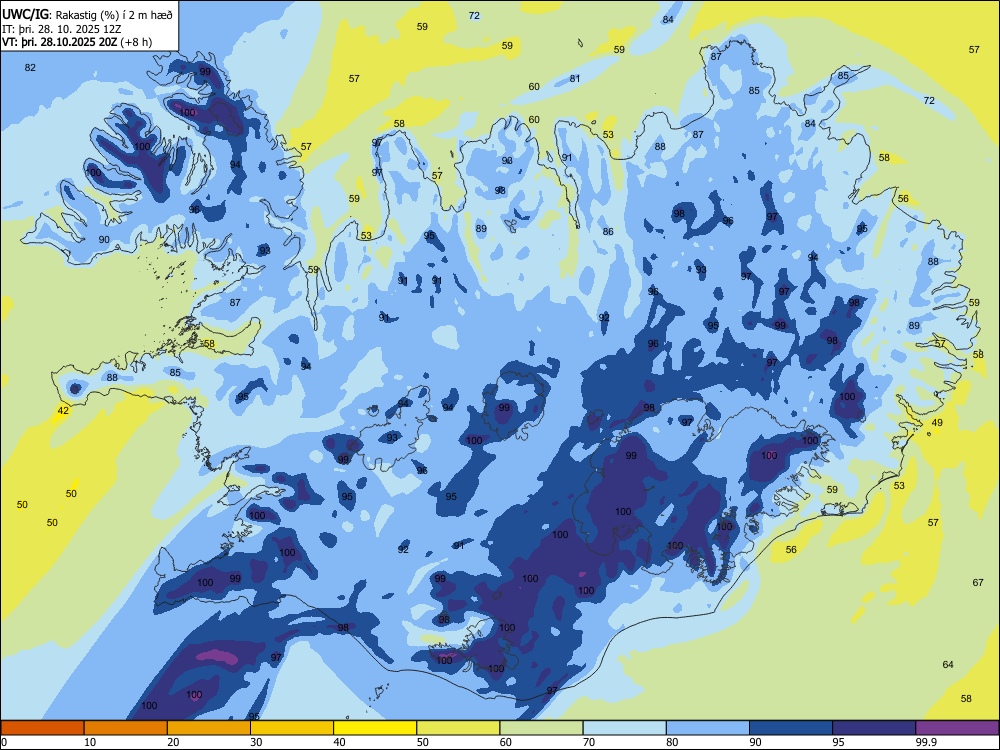Click the "81" humidity value on the map
This screenshot has height=750, width=1000.
(x=575, y=78)
